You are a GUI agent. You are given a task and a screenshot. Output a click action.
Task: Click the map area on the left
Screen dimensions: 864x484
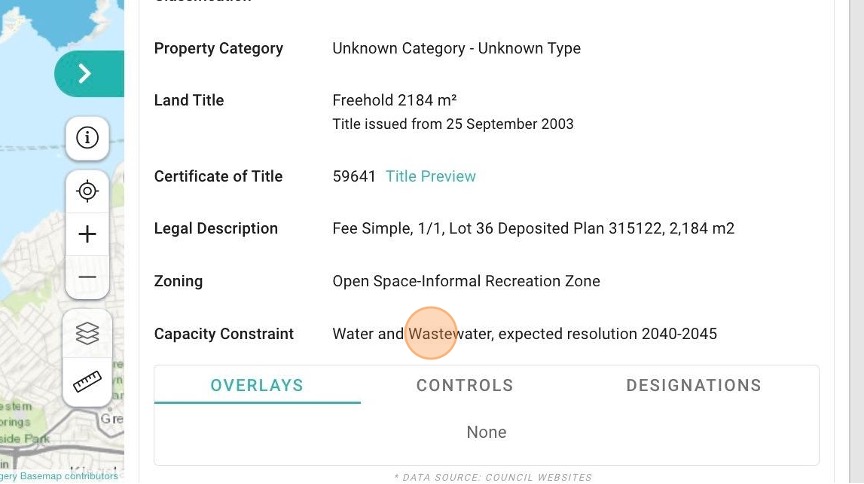pyautogui.click(x=30, y=250)
